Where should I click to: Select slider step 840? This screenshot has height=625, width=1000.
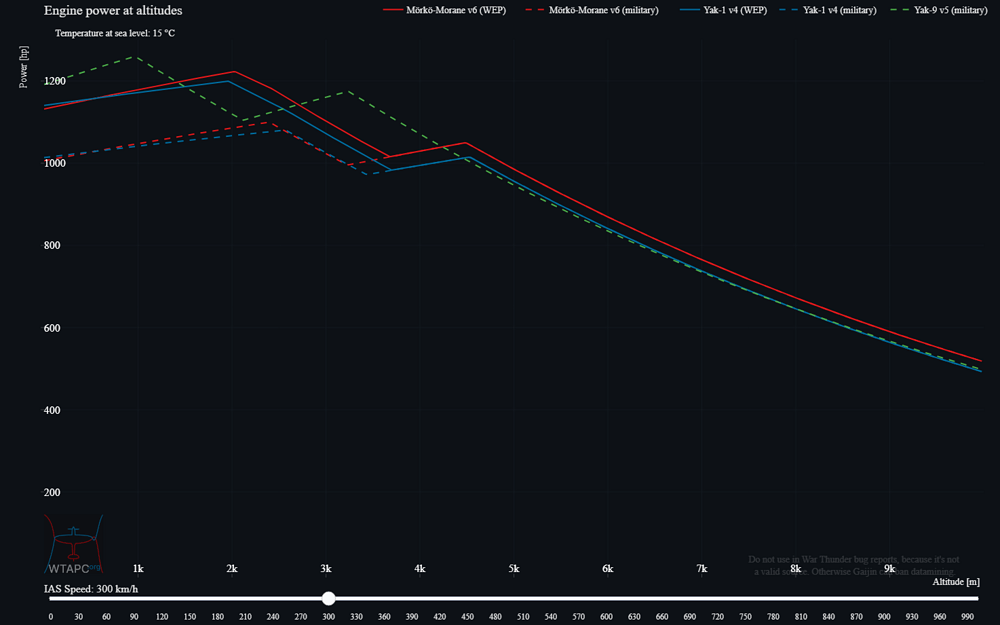[x=828, y=617]
